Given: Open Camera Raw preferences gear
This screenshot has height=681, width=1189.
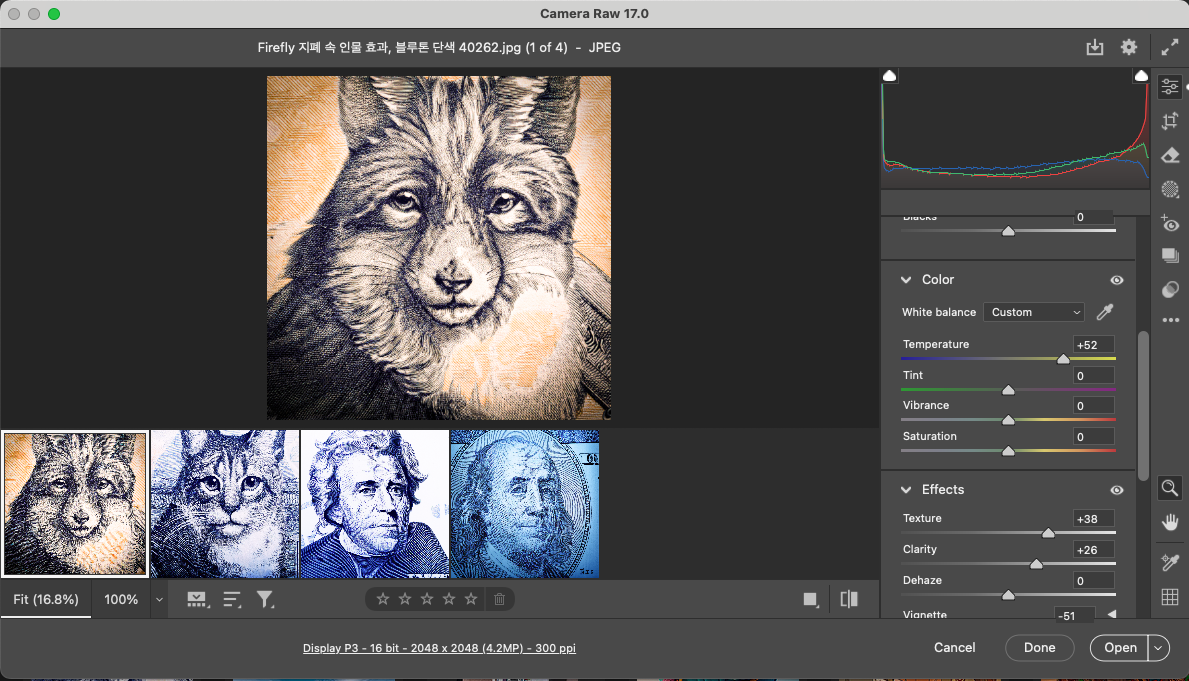Looking at the screenshot, I should (x=1129, y=47).
